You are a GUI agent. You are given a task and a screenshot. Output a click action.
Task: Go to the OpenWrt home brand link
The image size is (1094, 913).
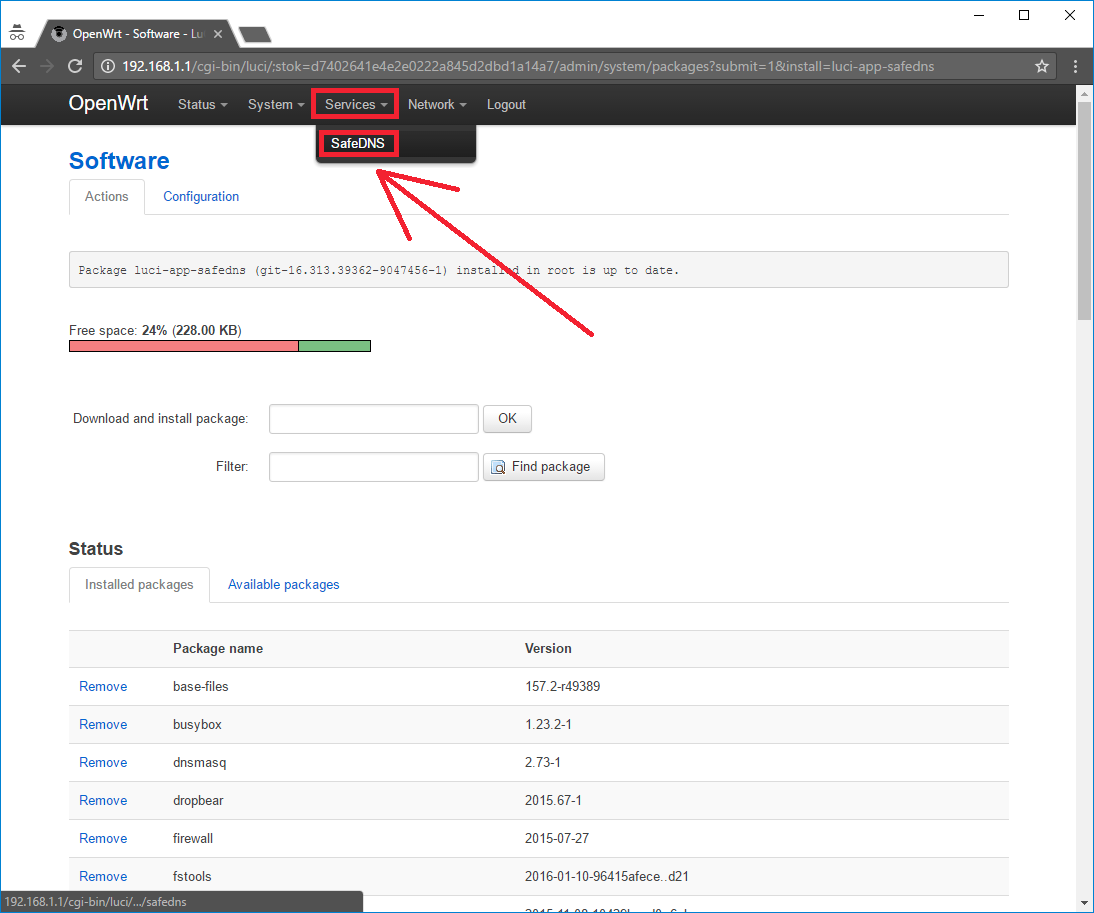click(x=108, y=103)
